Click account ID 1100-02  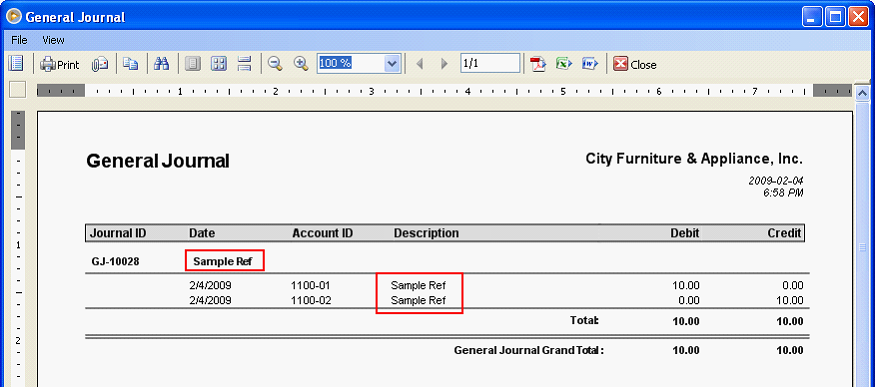click(311, 300)
